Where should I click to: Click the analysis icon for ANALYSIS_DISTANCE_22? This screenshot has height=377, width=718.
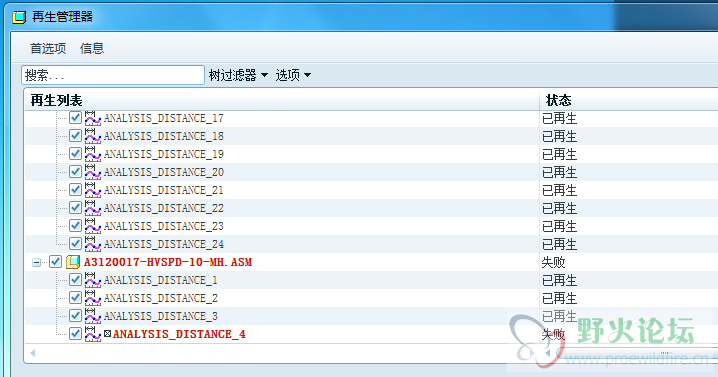[92, 208]
